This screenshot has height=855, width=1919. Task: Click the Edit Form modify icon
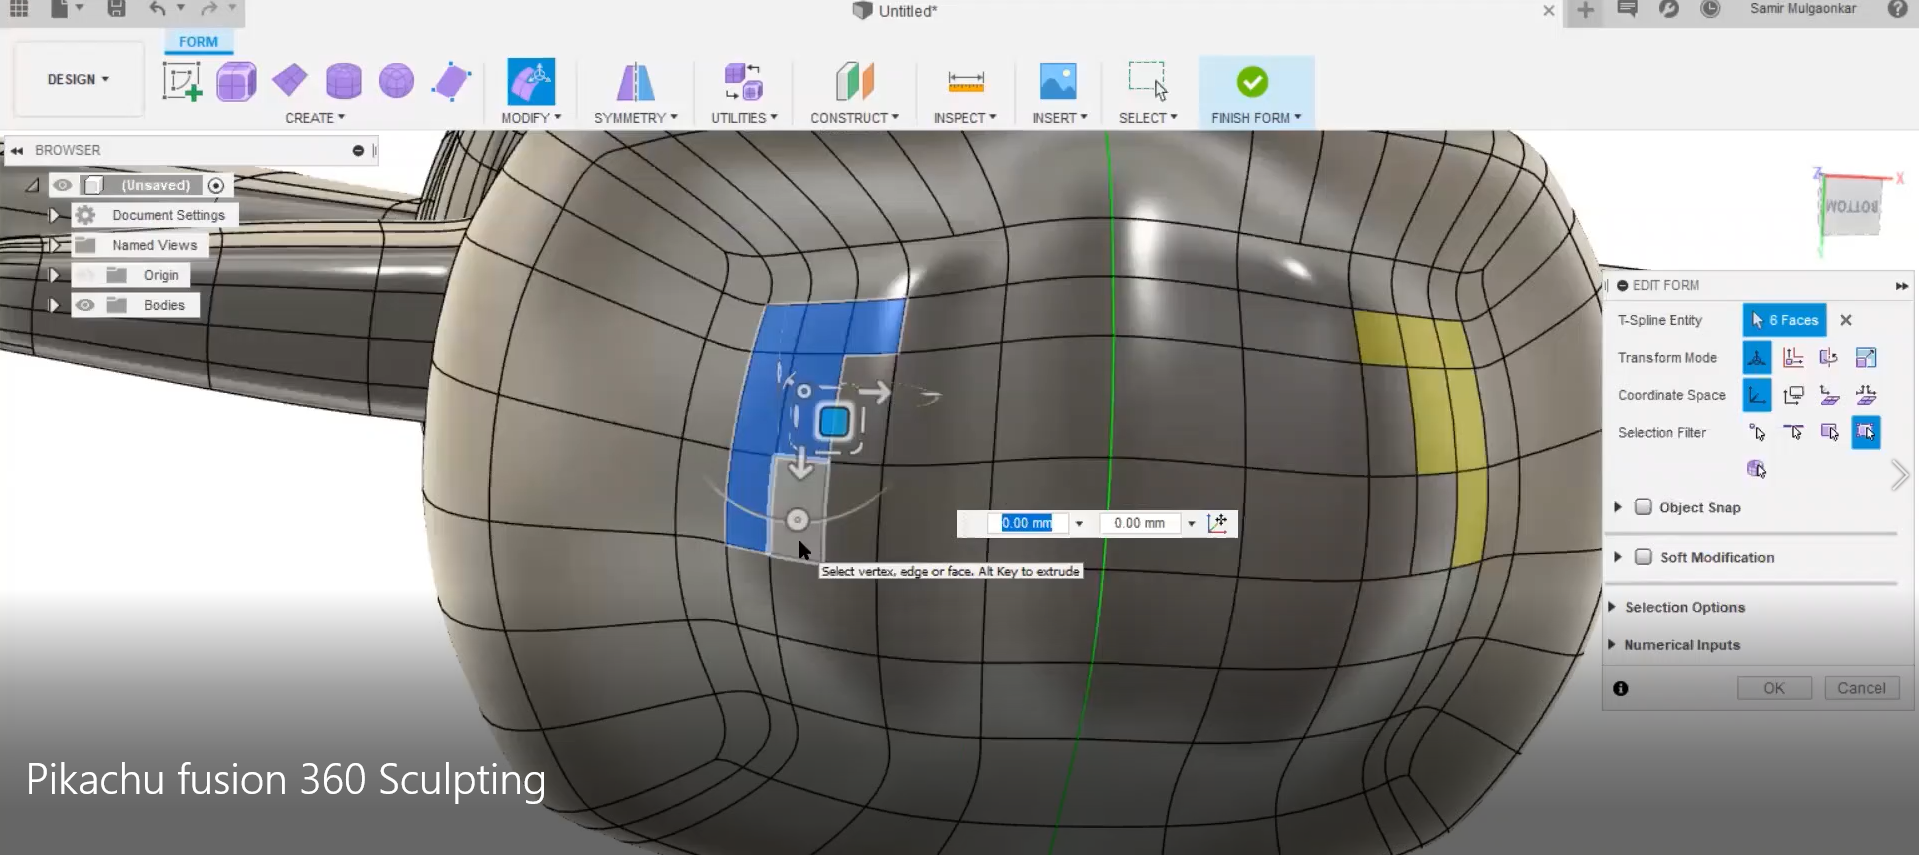tap(531, 81)
